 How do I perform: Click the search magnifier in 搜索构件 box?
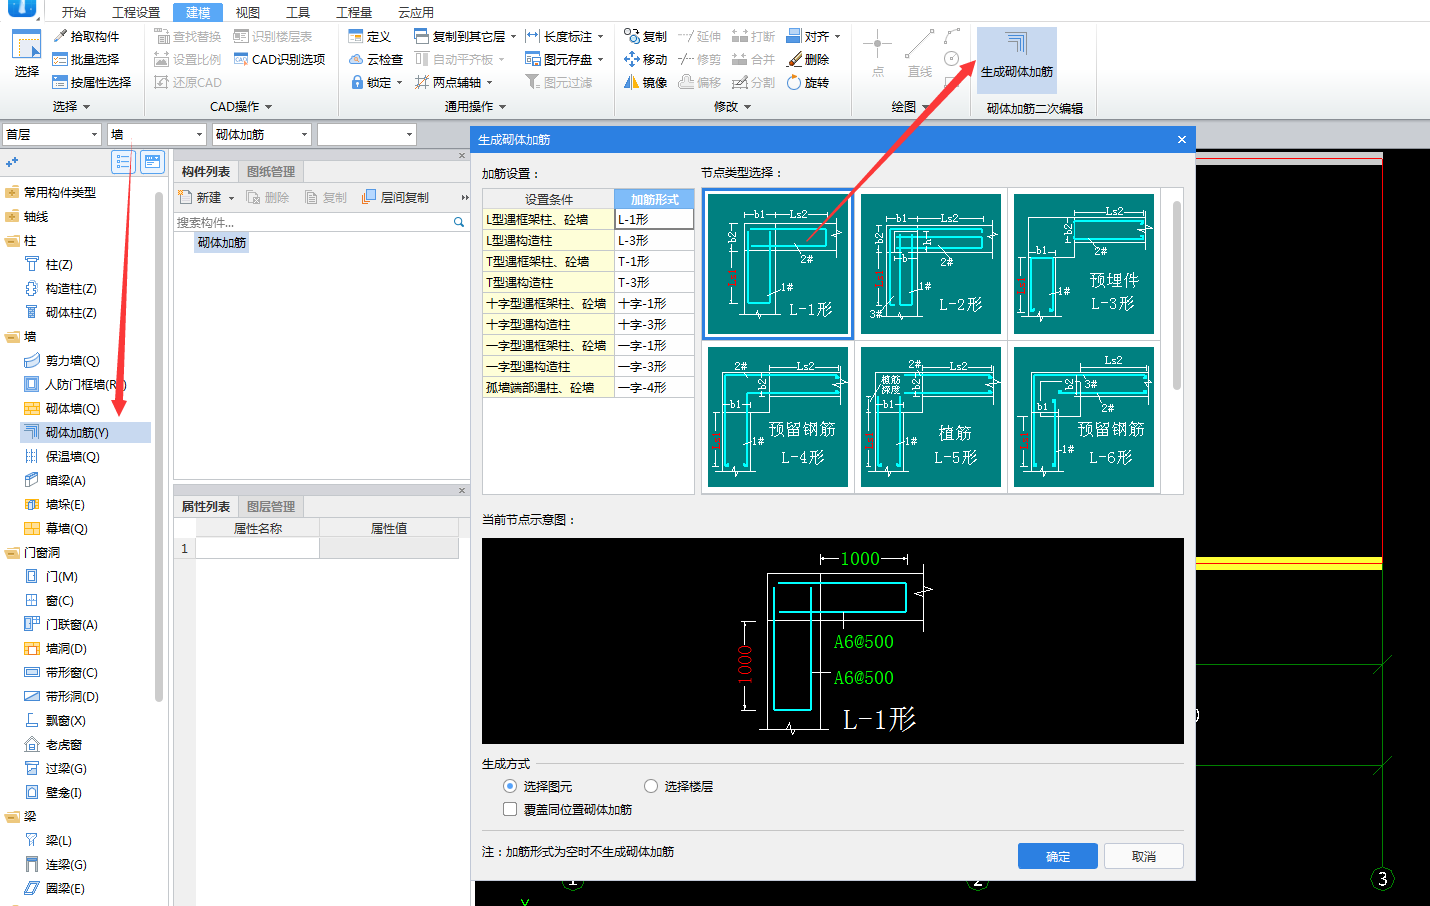click(459, 222)
